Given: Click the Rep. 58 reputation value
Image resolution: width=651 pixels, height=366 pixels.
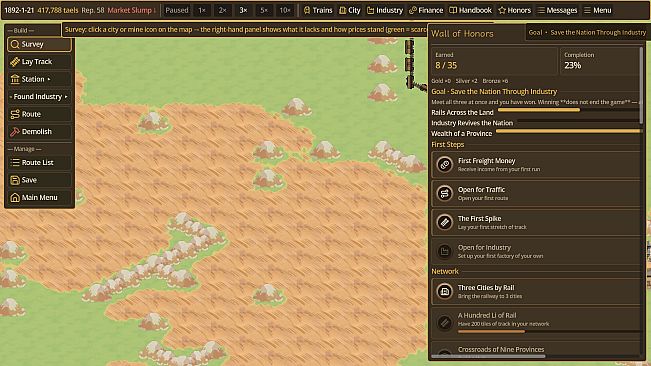Looking at the screenshot, I should tap(93, 10).
